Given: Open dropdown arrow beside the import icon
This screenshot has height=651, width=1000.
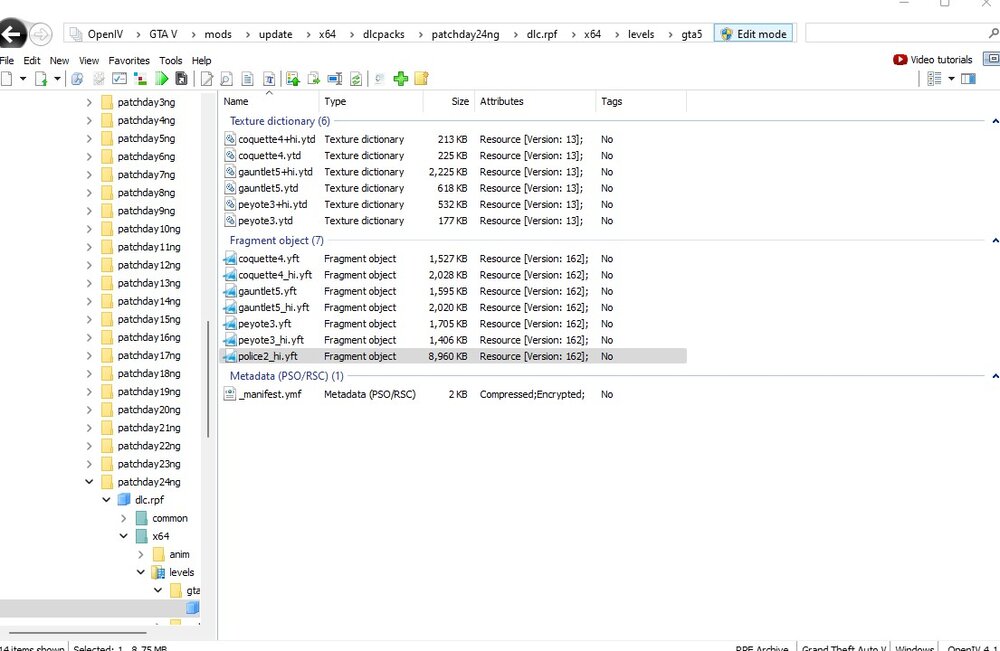Looking at the screenshot, I should click(x=57, y=78).
